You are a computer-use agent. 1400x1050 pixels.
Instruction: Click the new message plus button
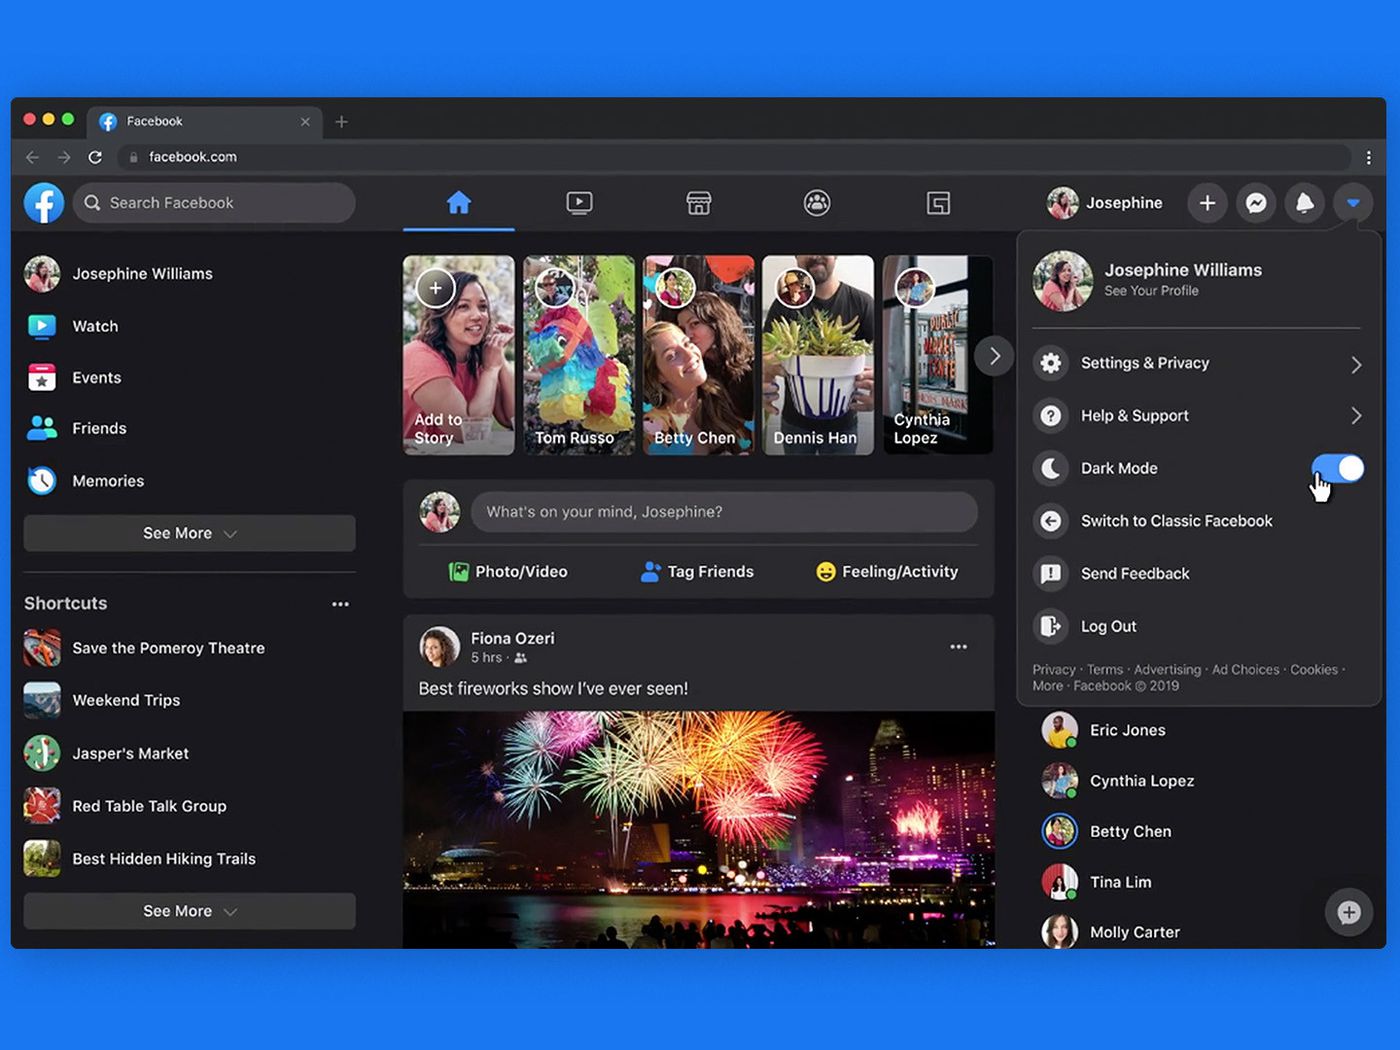coord(1349,912)
